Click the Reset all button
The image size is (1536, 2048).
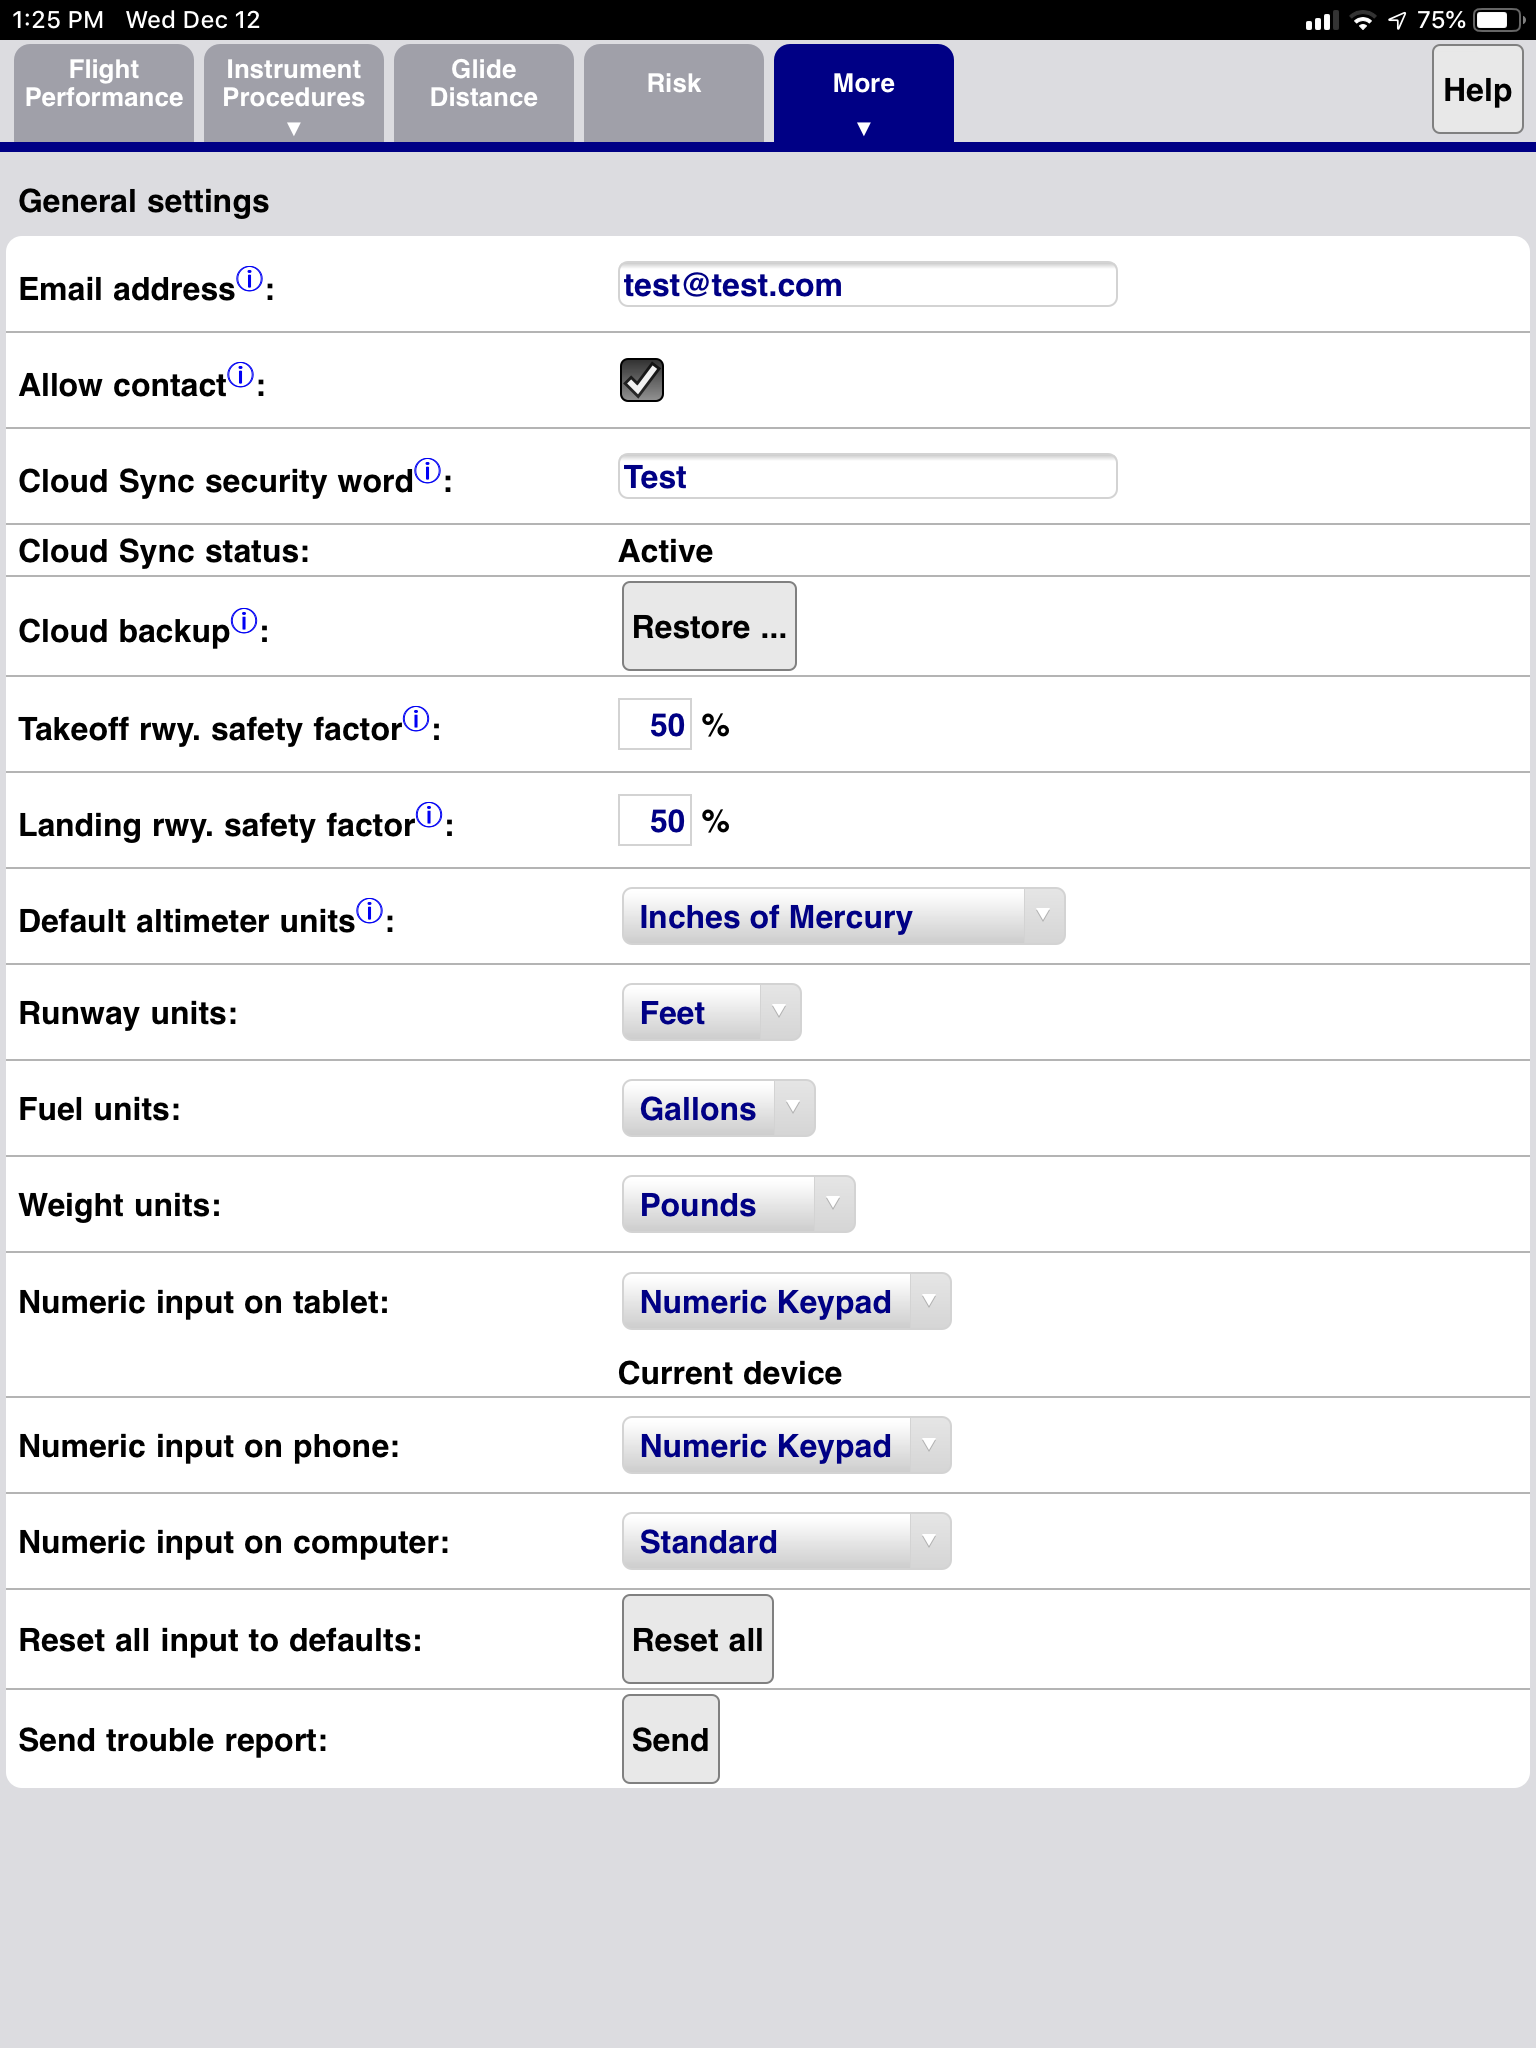[698, 1640]
